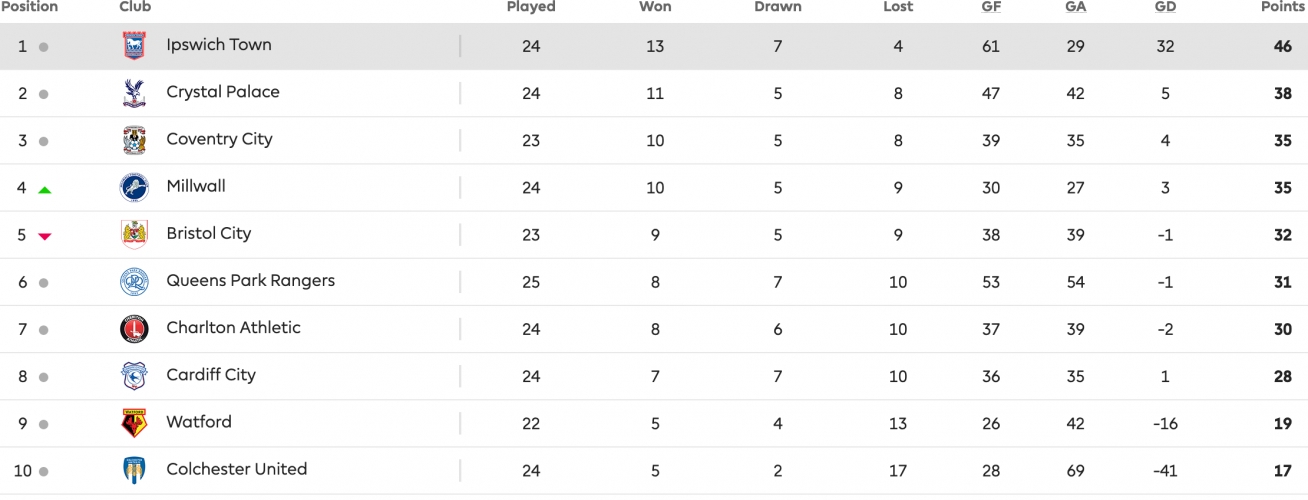Click the Watford club badge

(134, 423)
